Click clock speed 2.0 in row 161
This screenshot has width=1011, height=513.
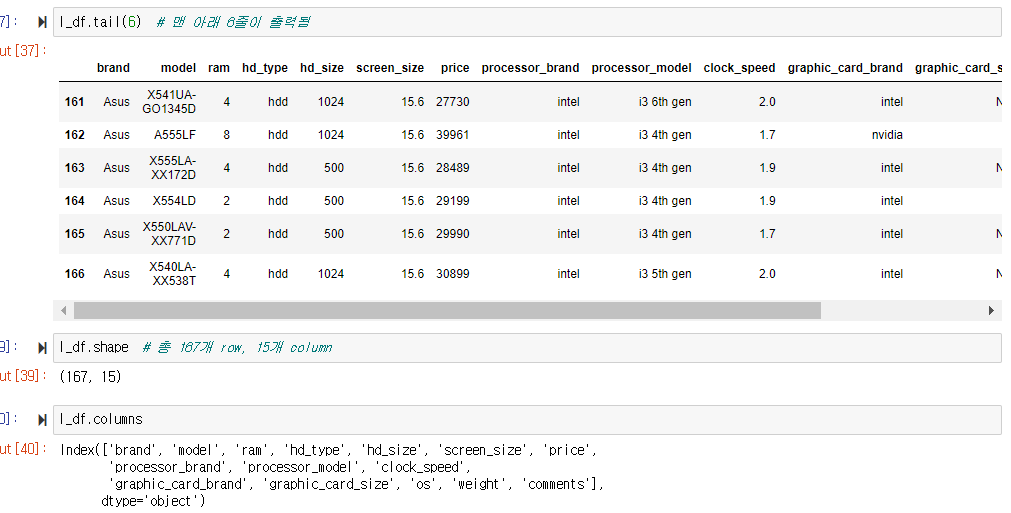tap(767, 102)
